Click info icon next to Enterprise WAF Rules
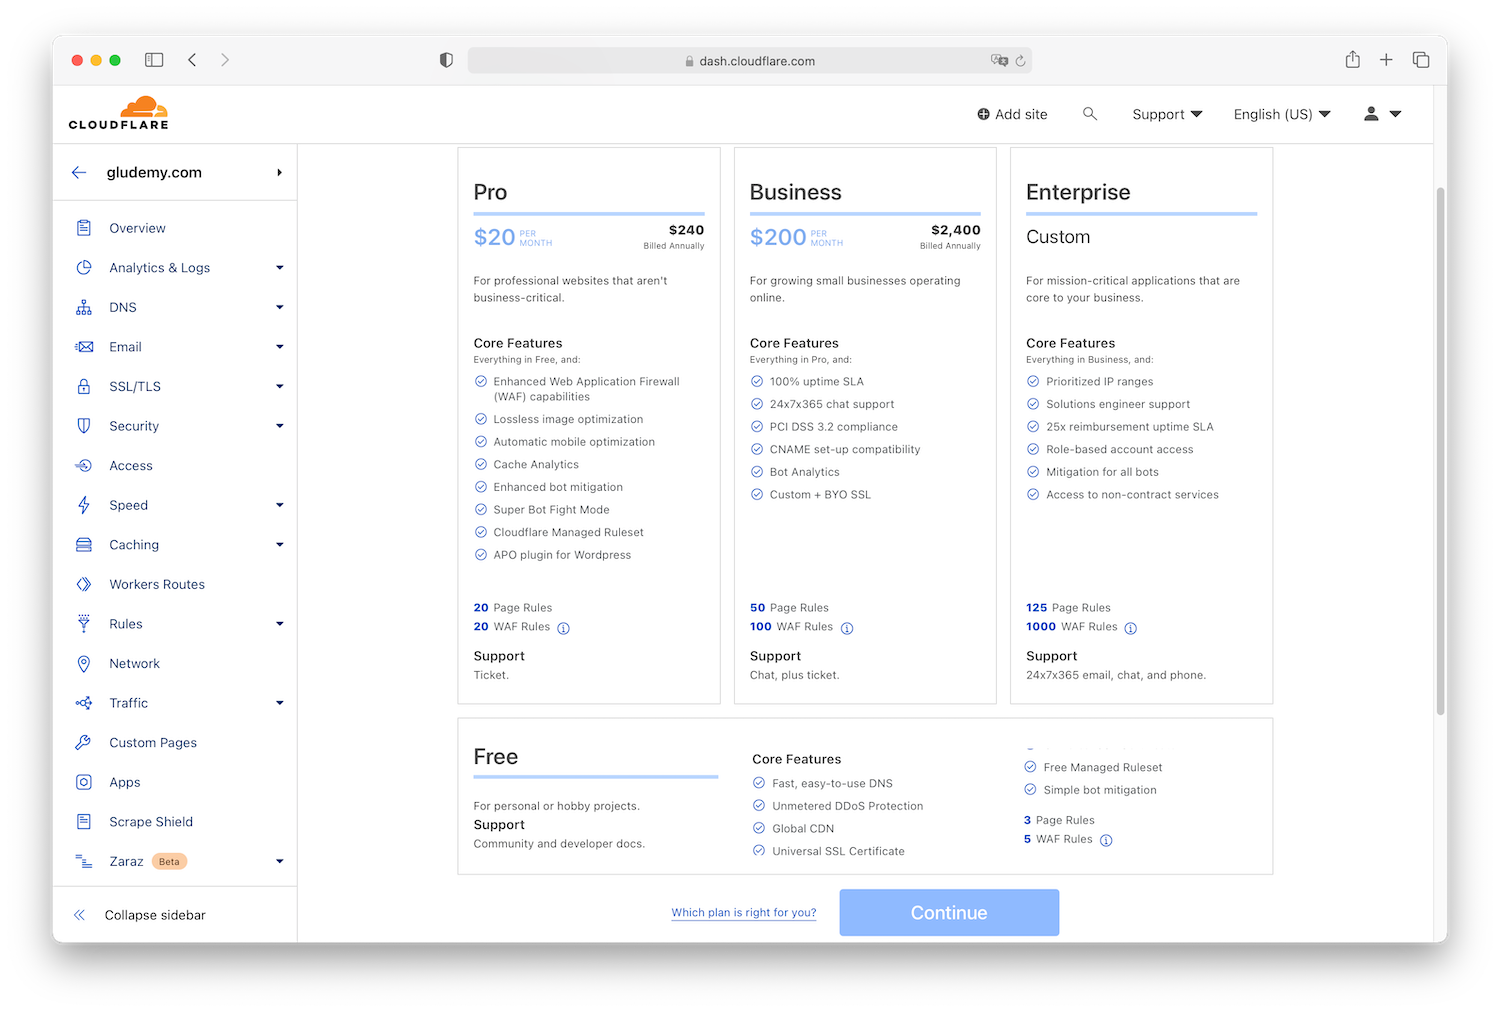The width and height of the screenshot is (1500, 1012). tap(1131, 628)
